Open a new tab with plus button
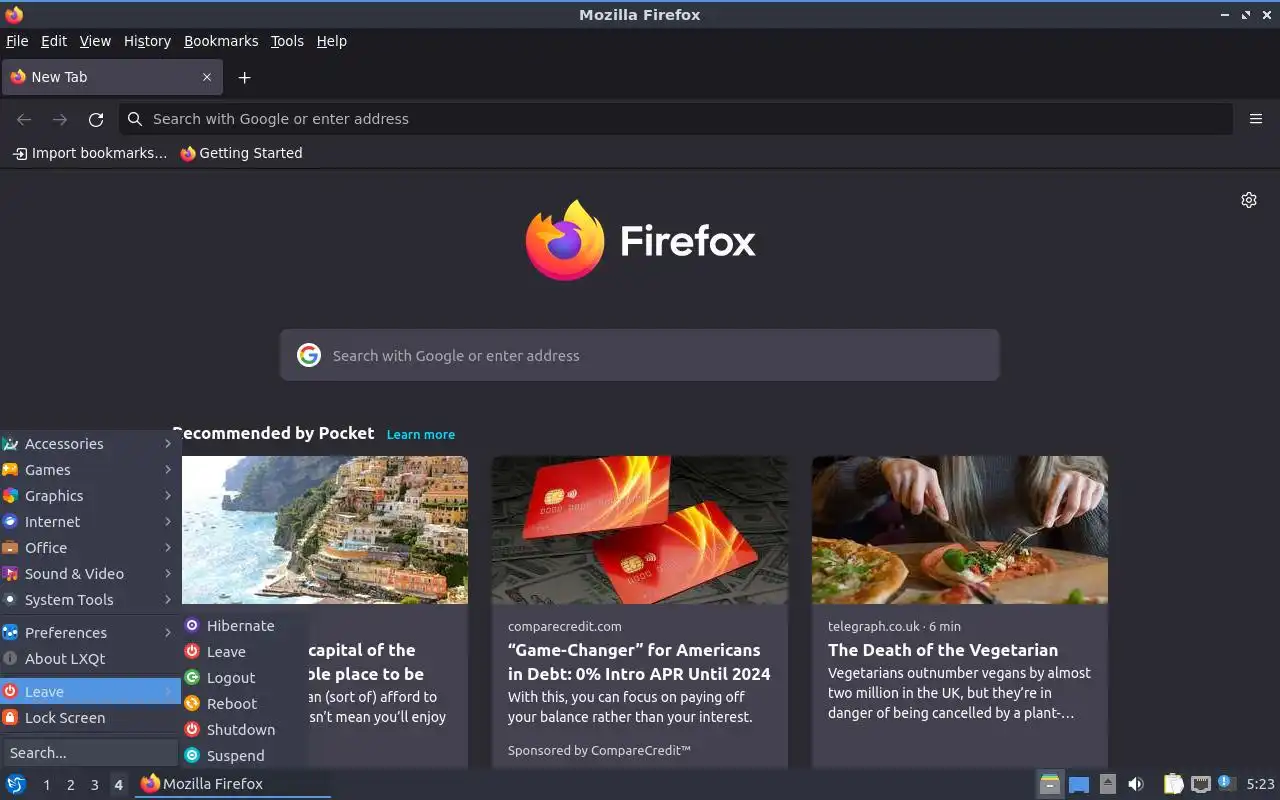Image resolution: width=1280 pixels, height=800 pixels. pyautogui.click(x=244, y=77)
